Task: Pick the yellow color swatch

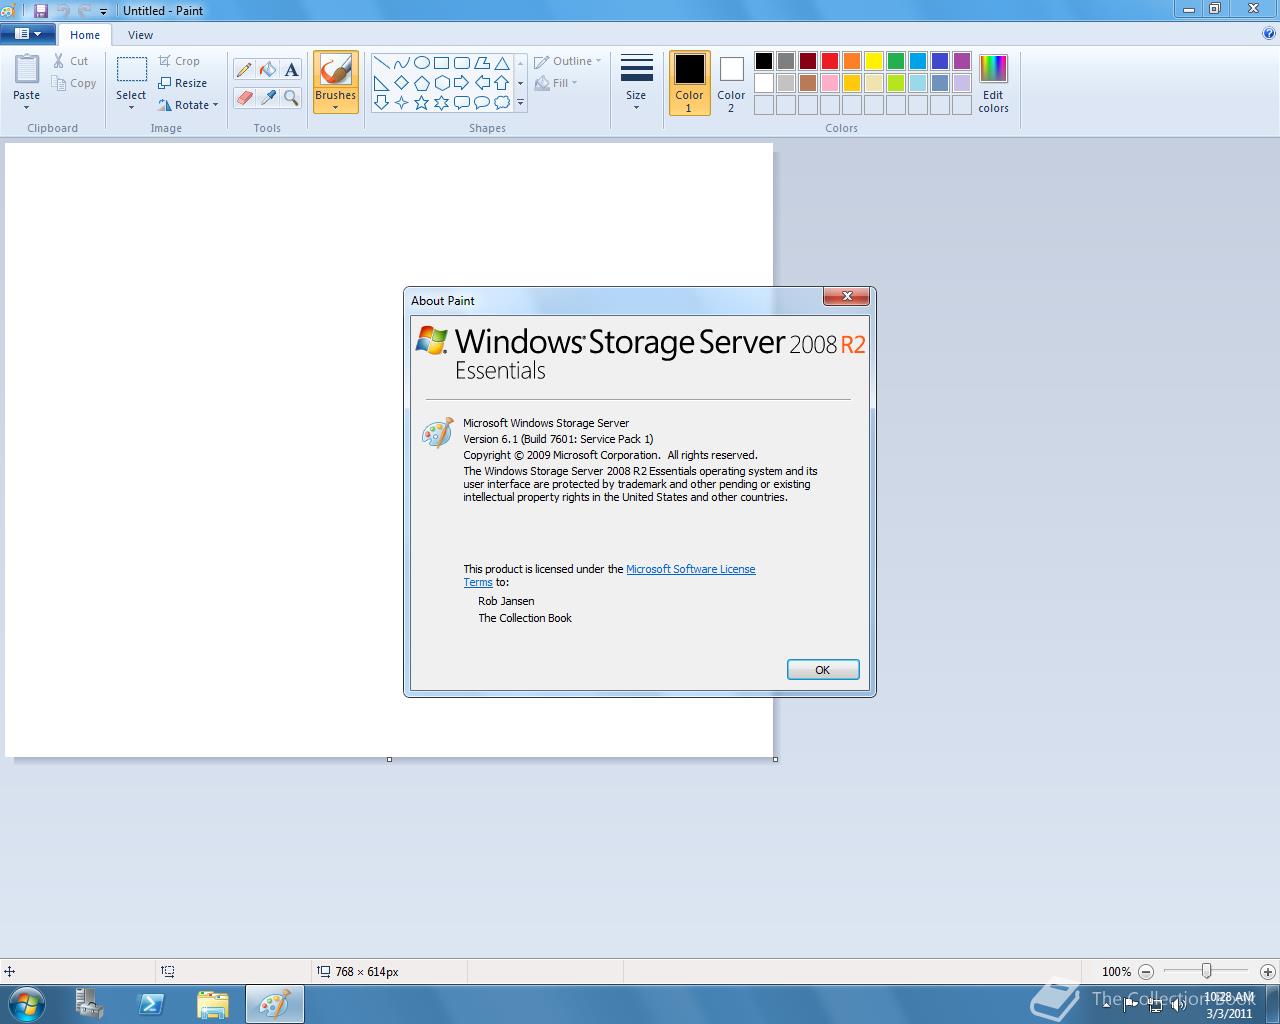Action: click(874, 61)
